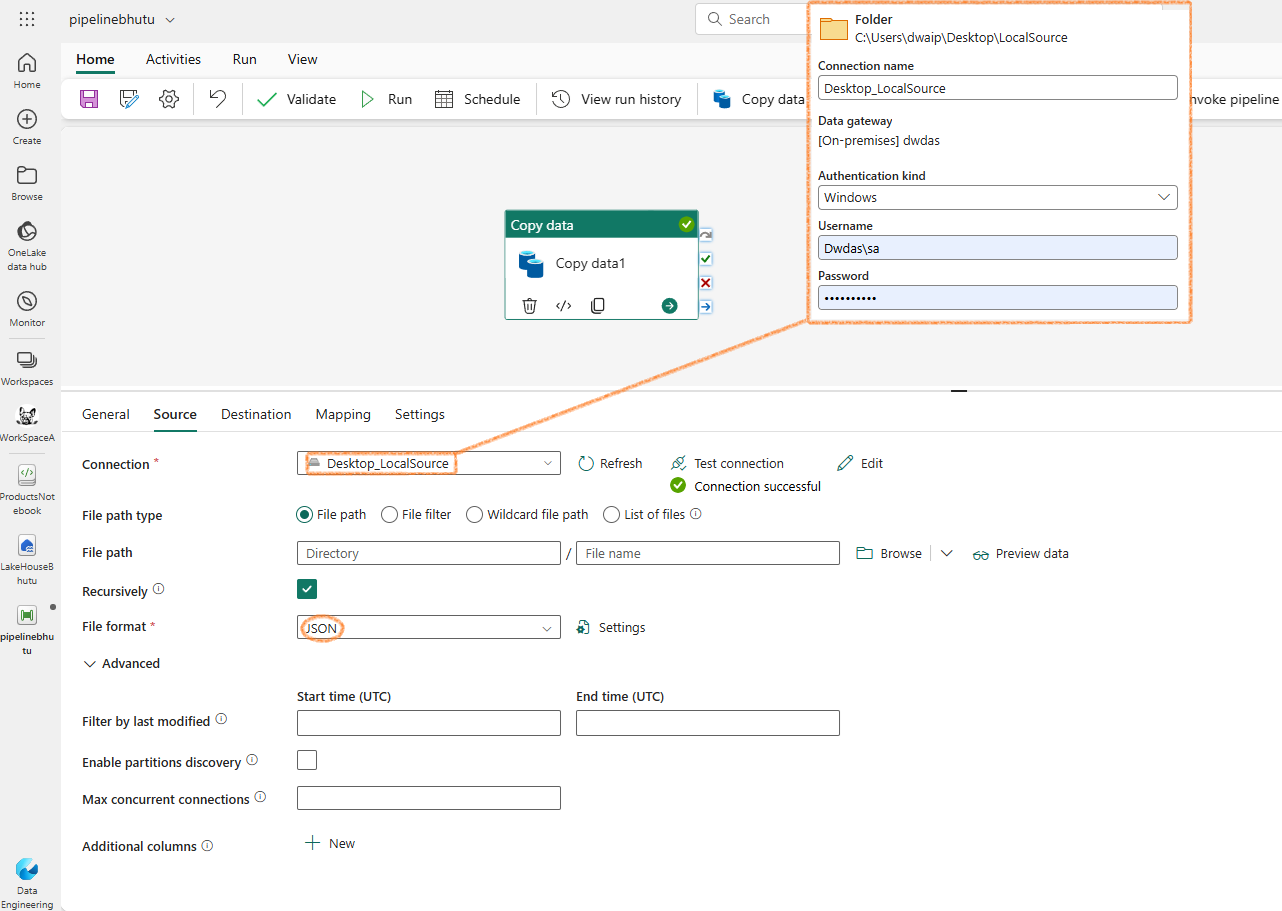Viewport: 1282px width, 911px height.
Task: Open Source tab of activity
Action: click(x=175, y=414)
